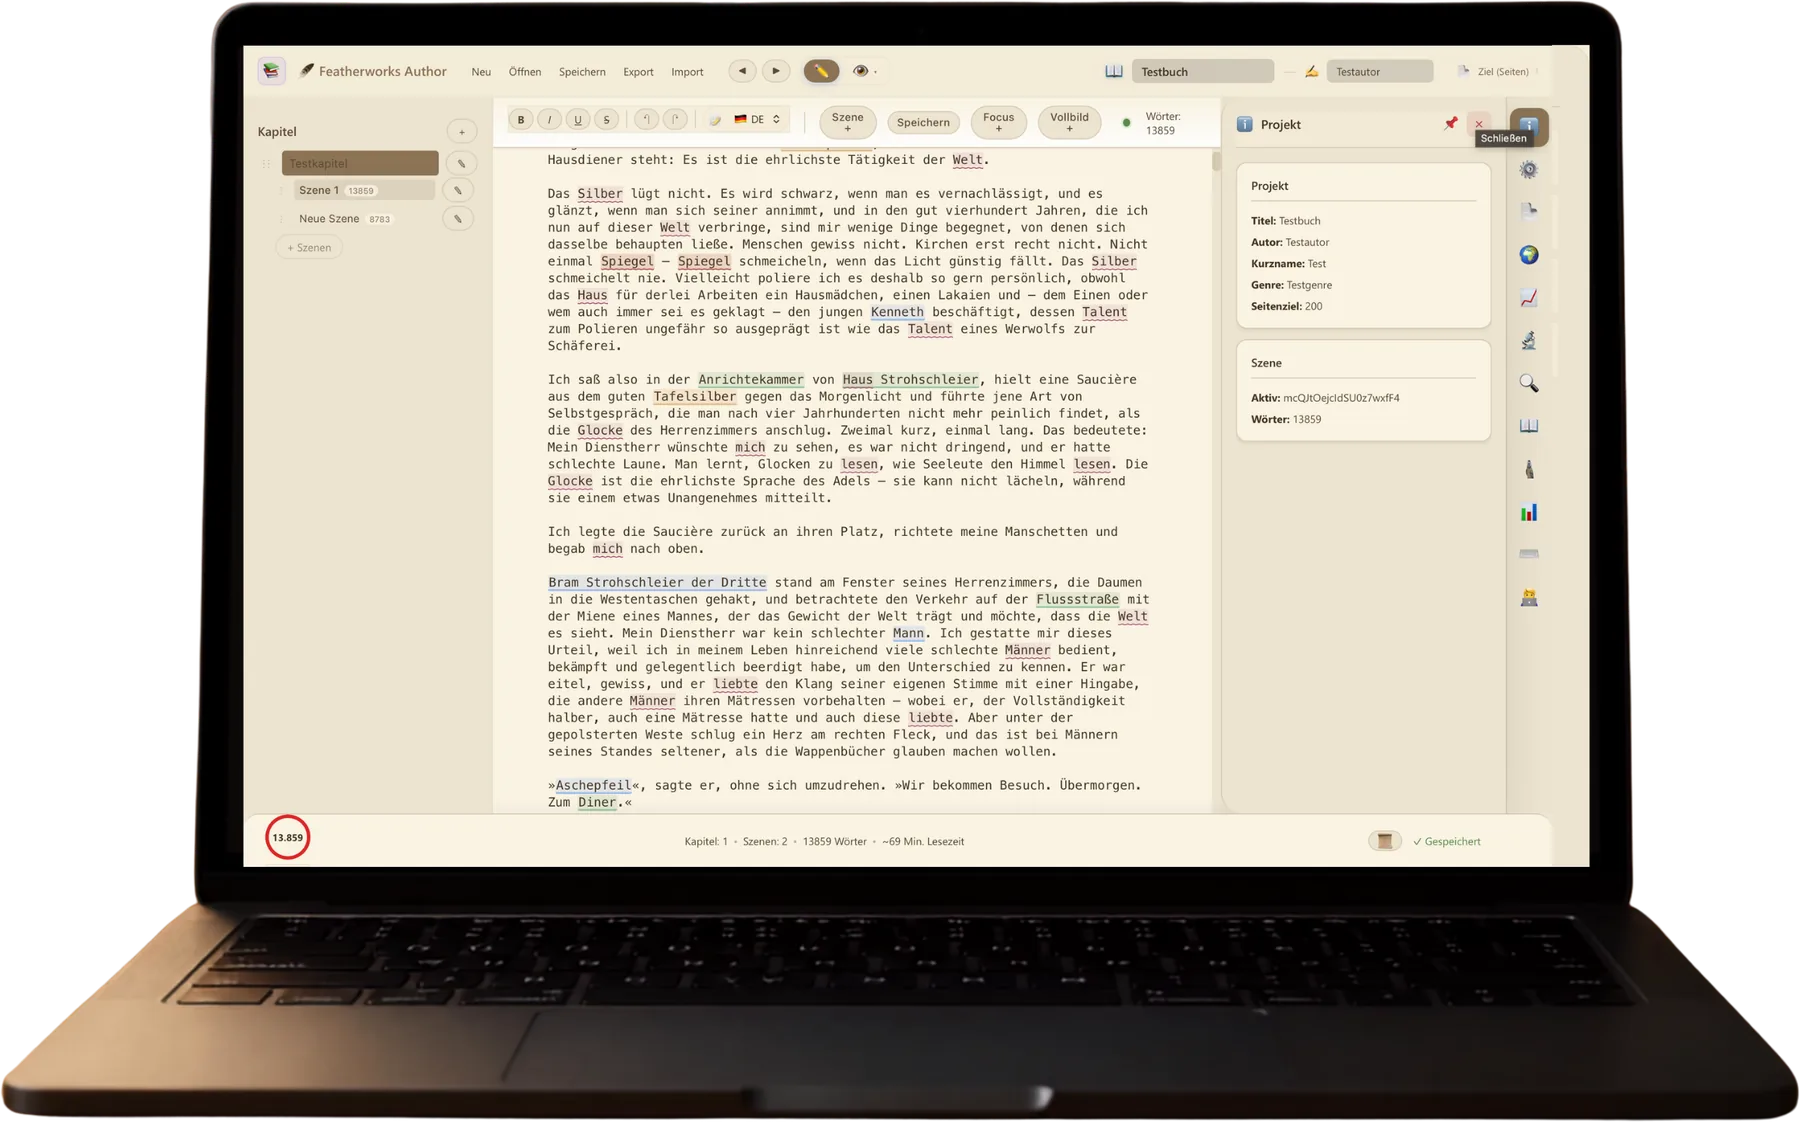Image resolution: width=1800 pixels, height=1122 pixels.
Task: Select the Testkapitel chapter
Action: tap(360, 163)
